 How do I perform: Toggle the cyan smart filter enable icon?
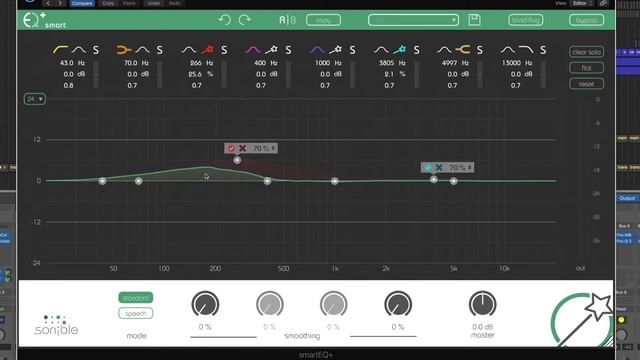[428, 167]
